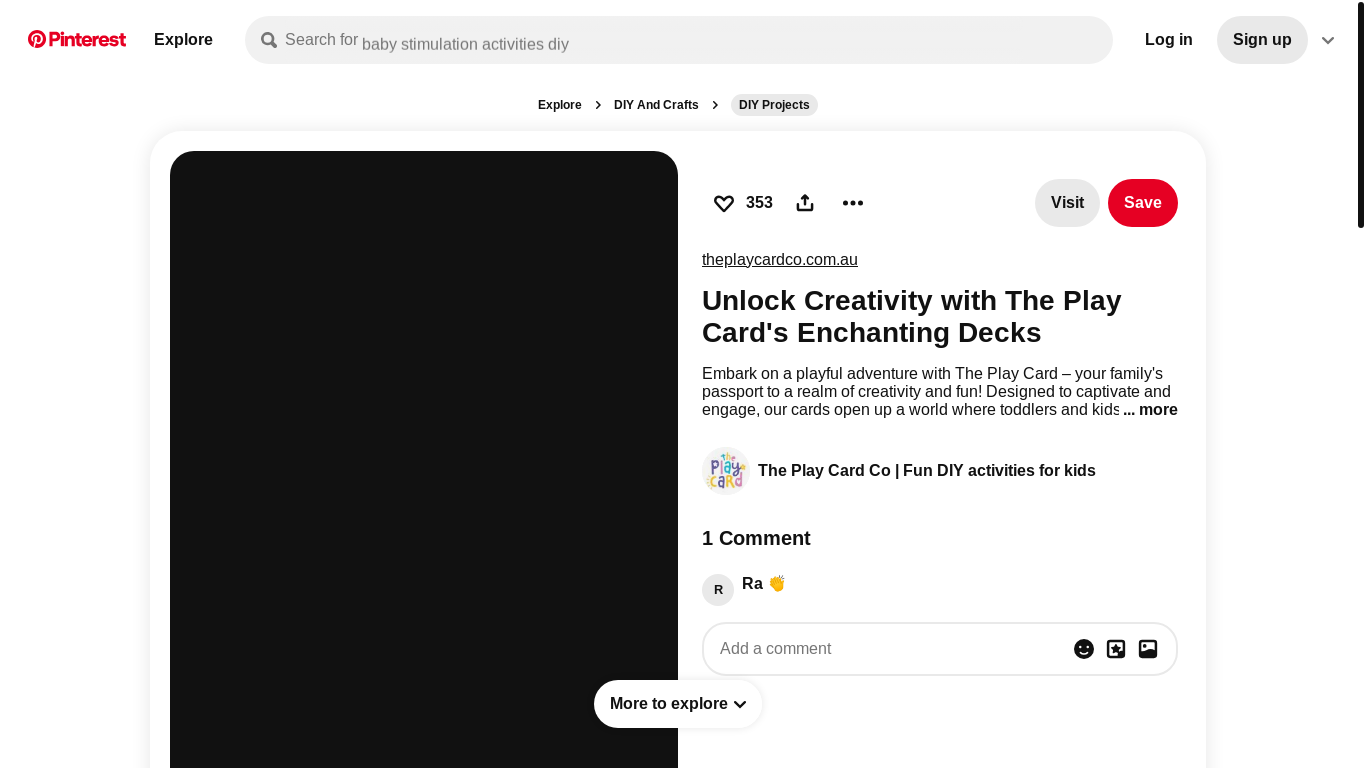The height and width of the screenshot is (768, 1366).
Task: Open the three-dot more actions menu
Action: point(853,203)
